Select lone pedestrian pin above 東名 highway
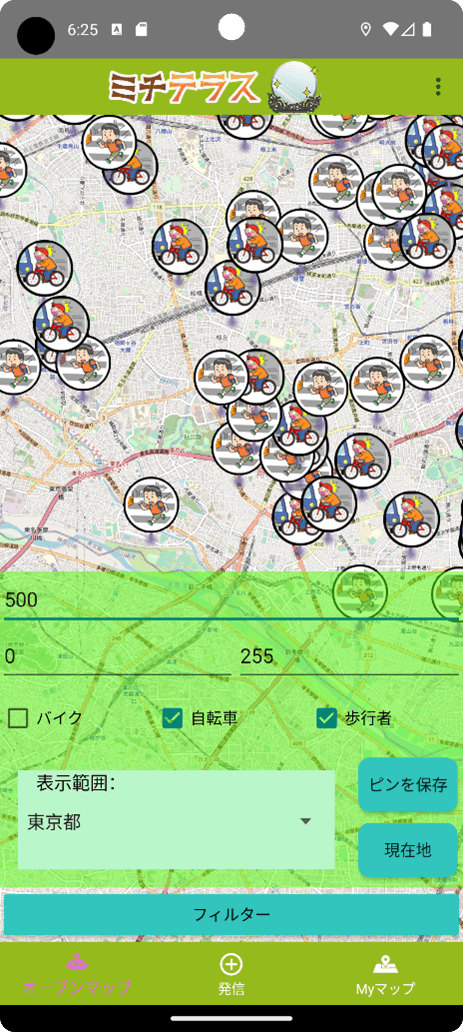 pos(151,505)
